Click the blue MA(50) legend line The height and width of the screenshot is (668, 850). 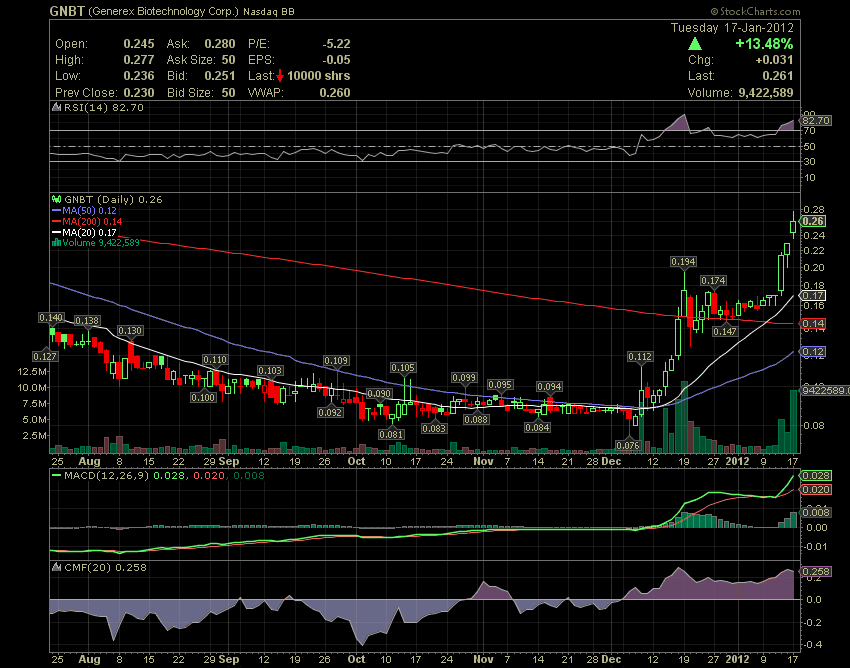[56, 210]
